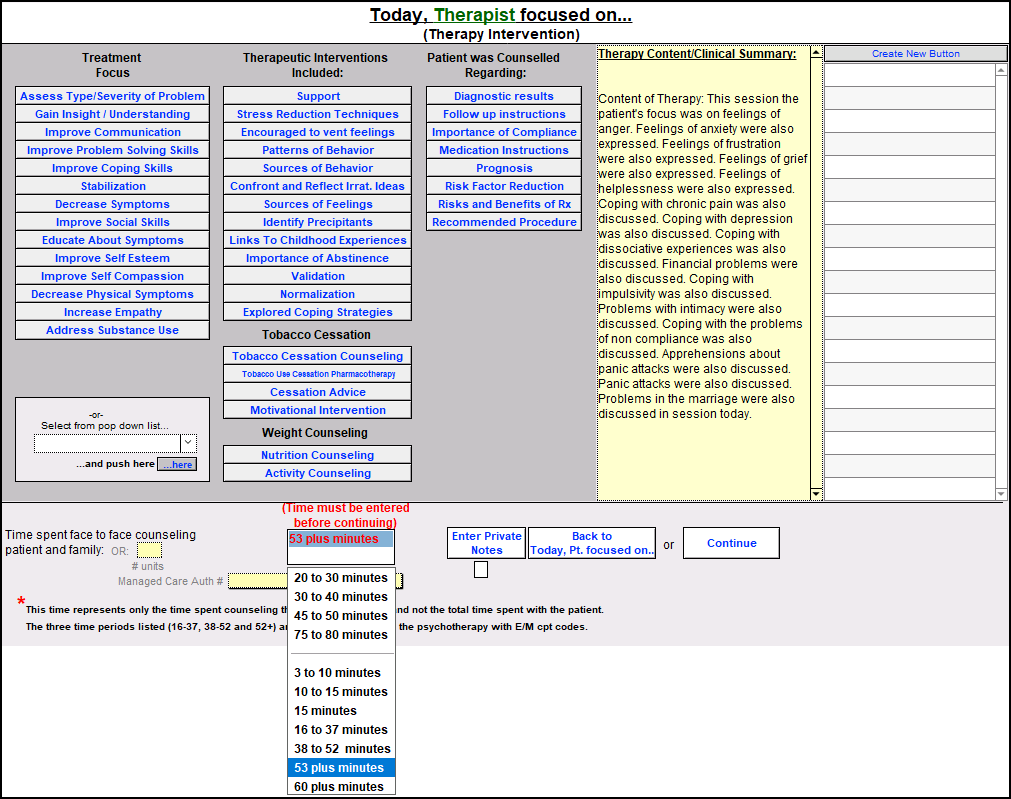
Task: Select Tobacco Cessation Counseling
Action: click(317, 356)
